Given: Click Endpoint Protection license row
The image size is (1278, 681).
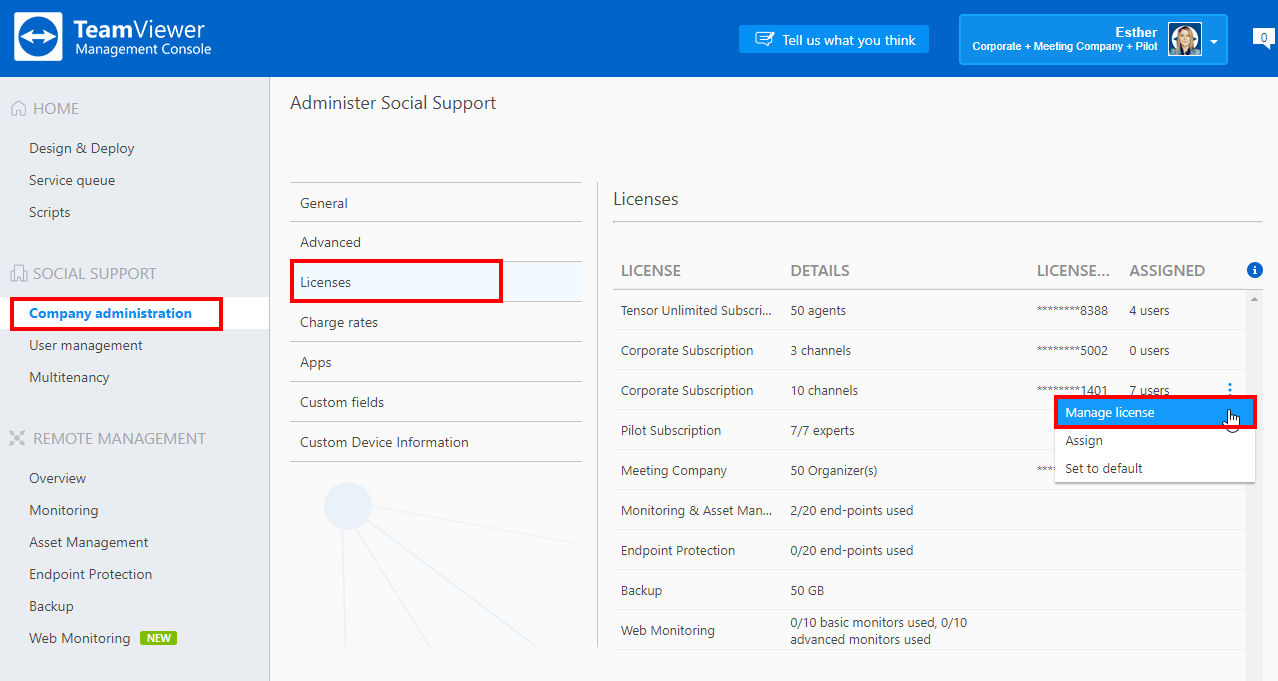Looking at the screenshot, I should pos(930,550).
